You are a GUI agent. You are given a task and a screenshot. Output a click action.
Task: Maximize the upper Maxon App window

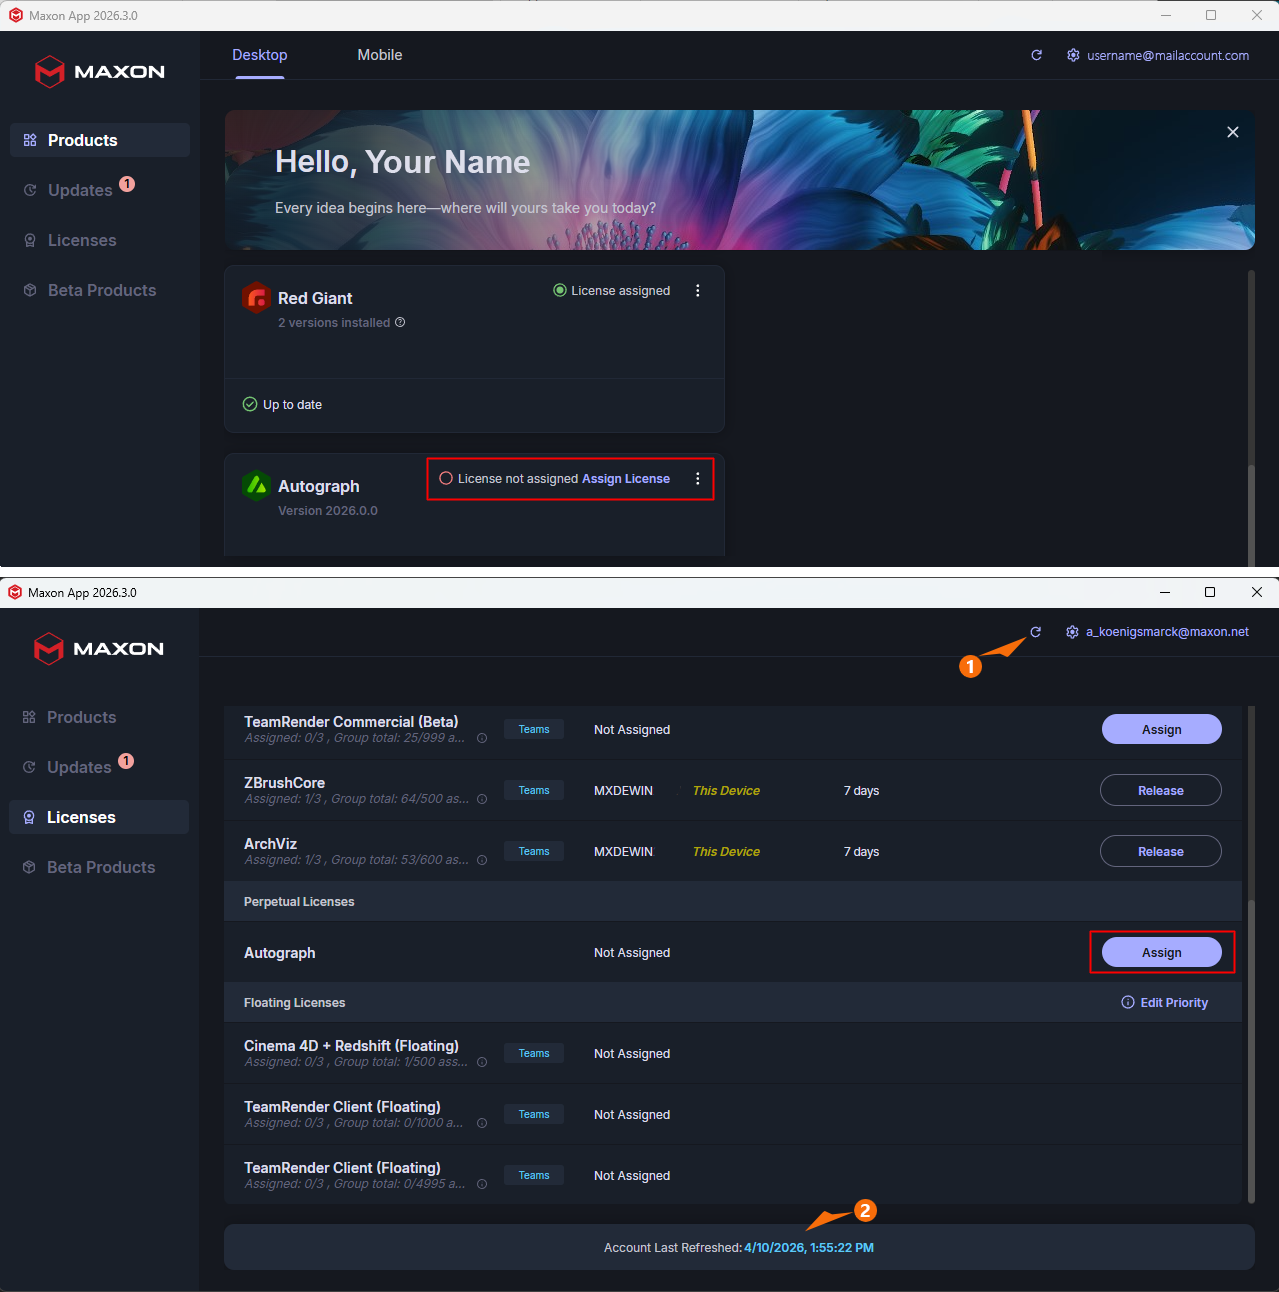pyautogui.click(x=1211, y=15)
